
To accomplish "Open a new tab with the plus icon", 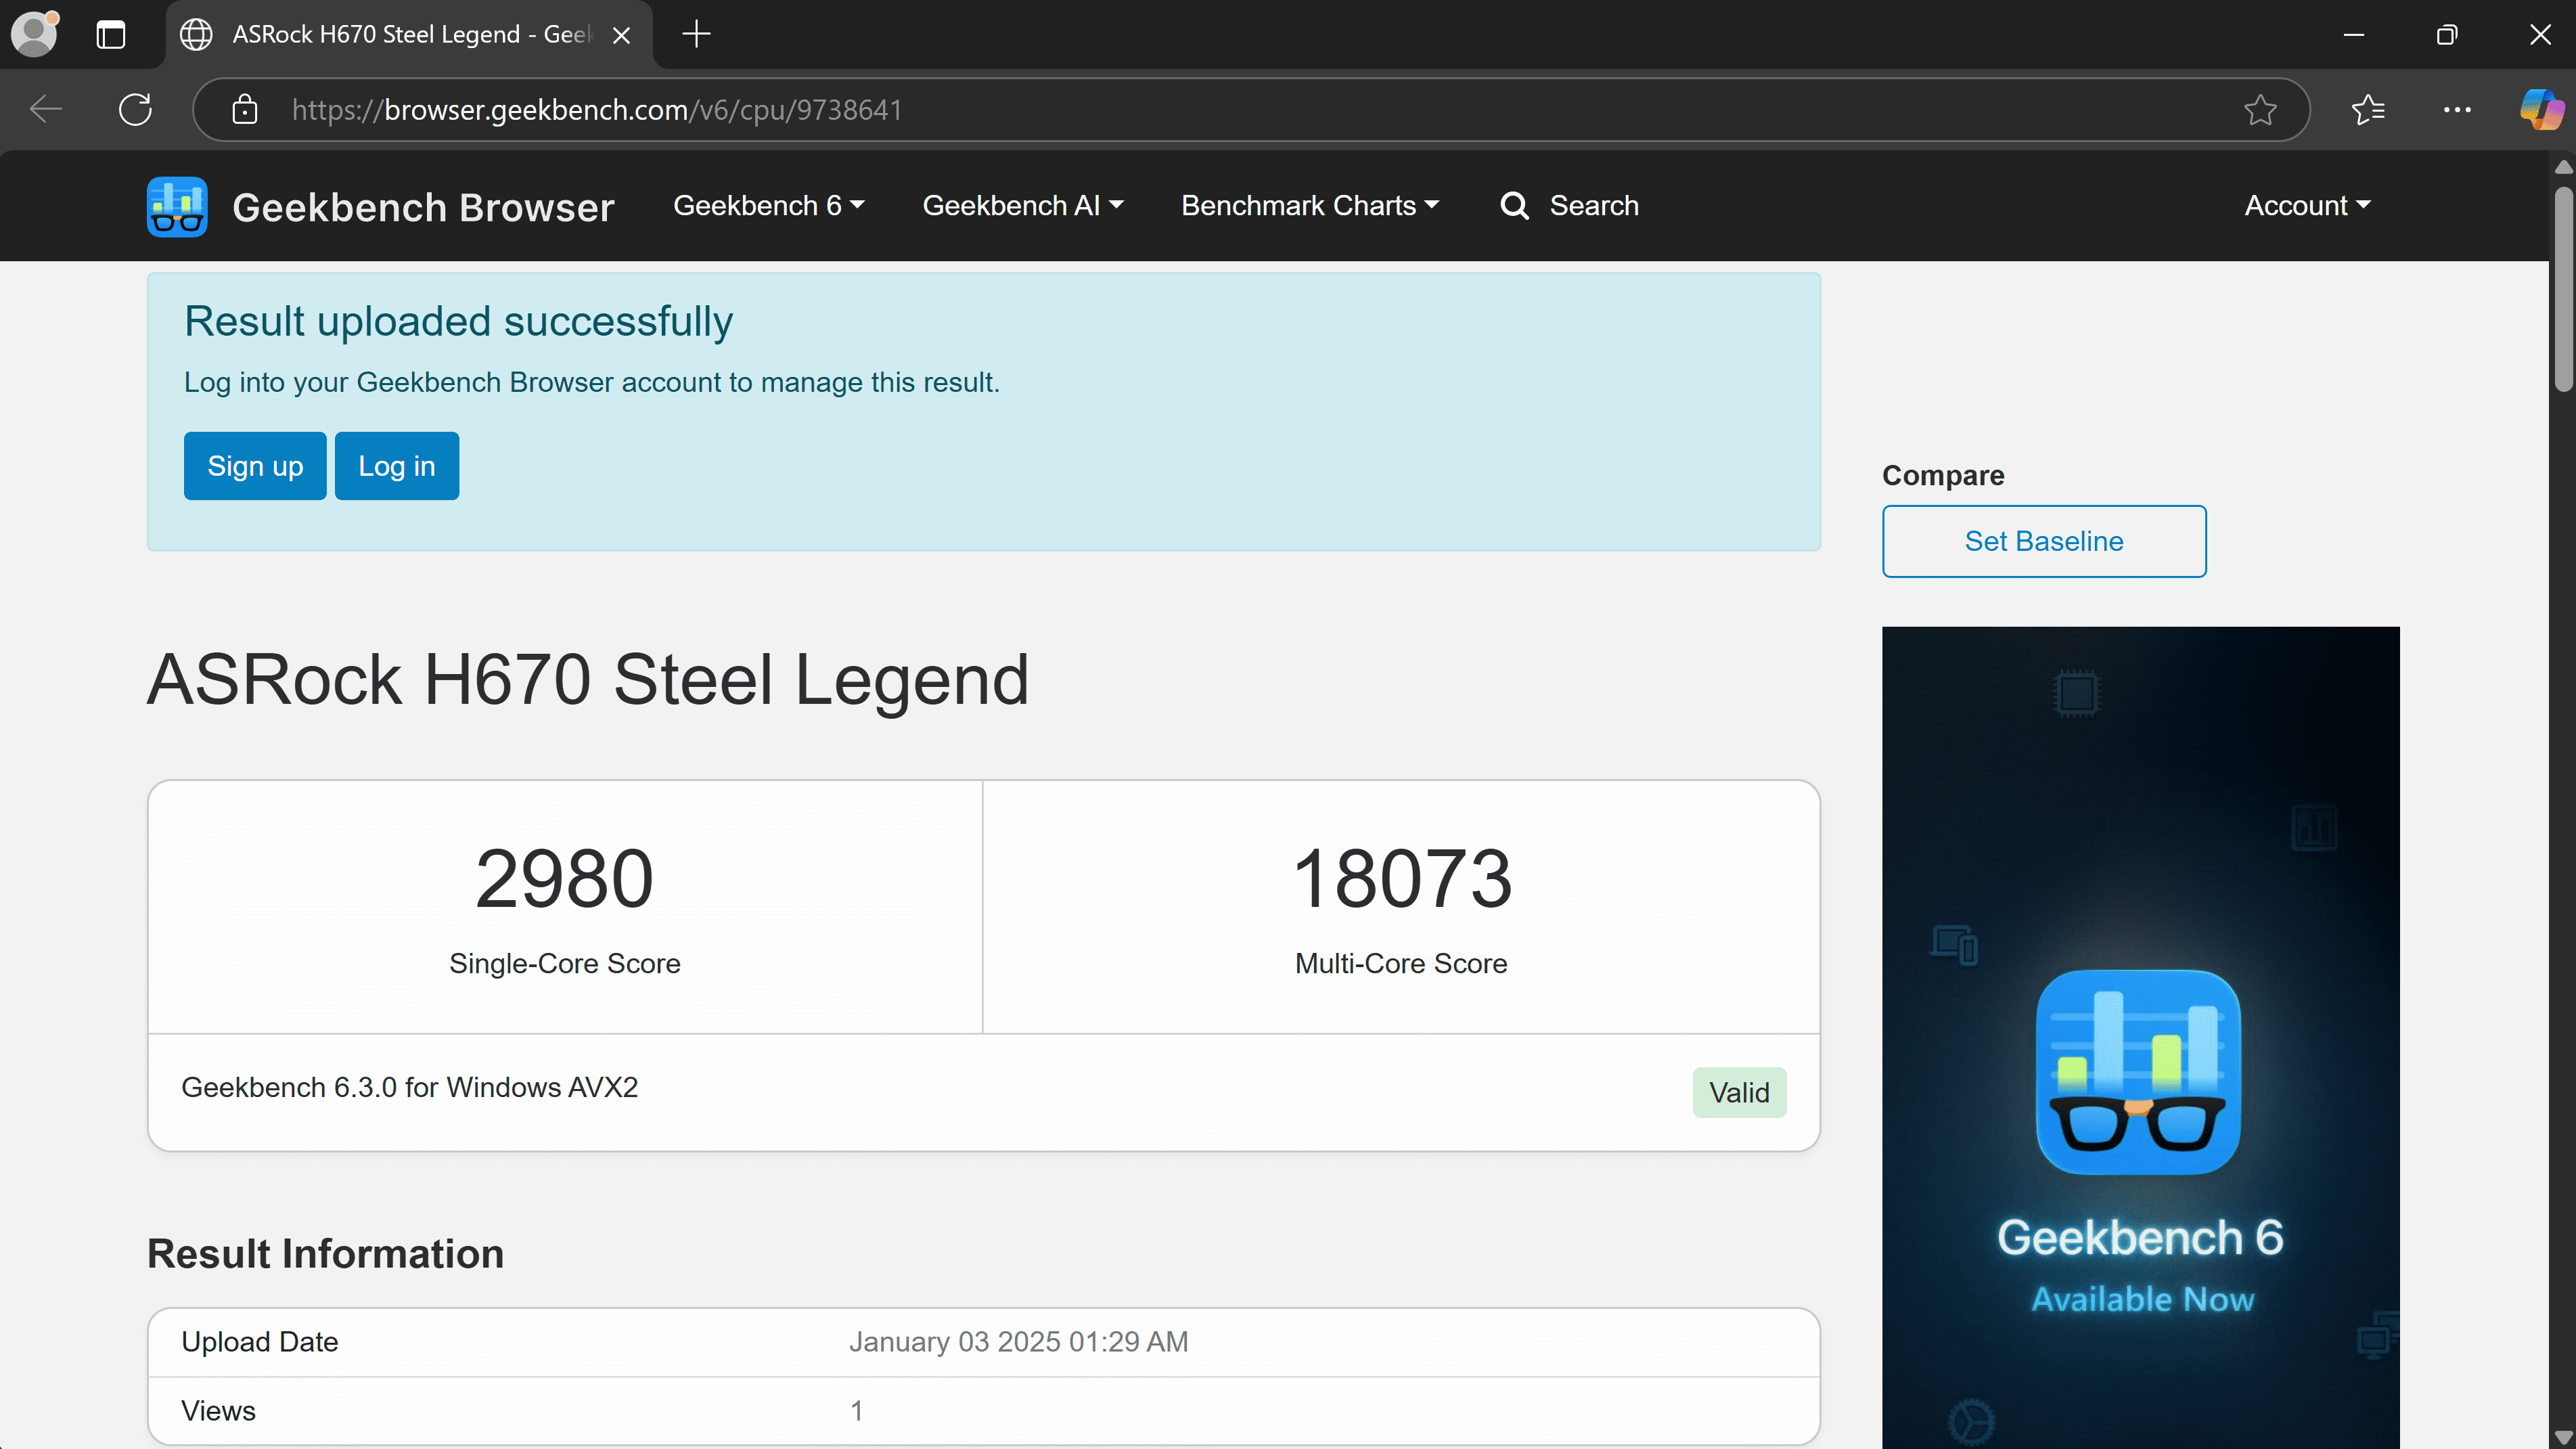I will [x=696, y=35].
